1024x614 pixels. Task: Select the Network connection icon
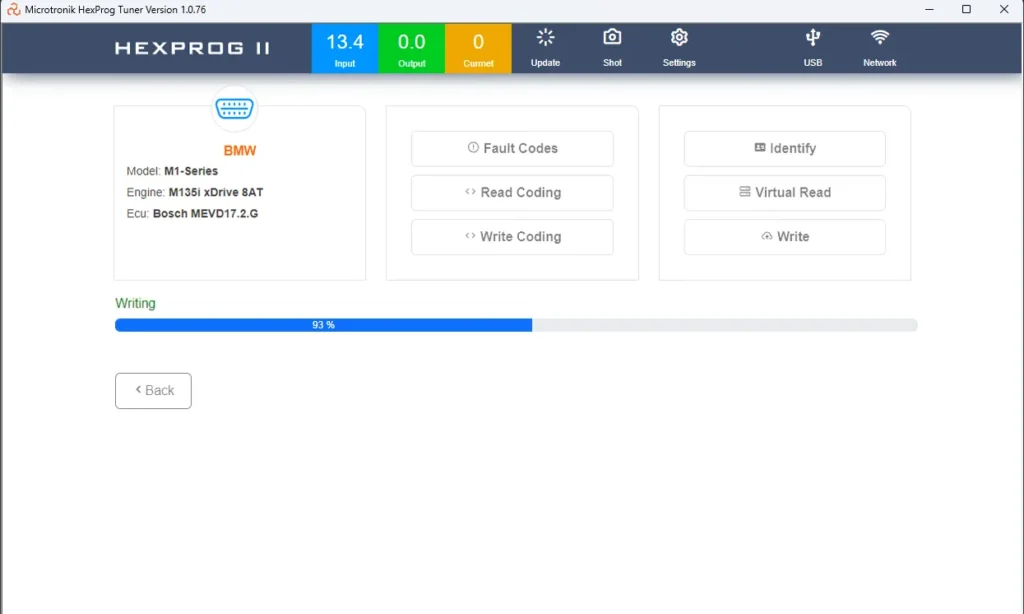[879, 47]
